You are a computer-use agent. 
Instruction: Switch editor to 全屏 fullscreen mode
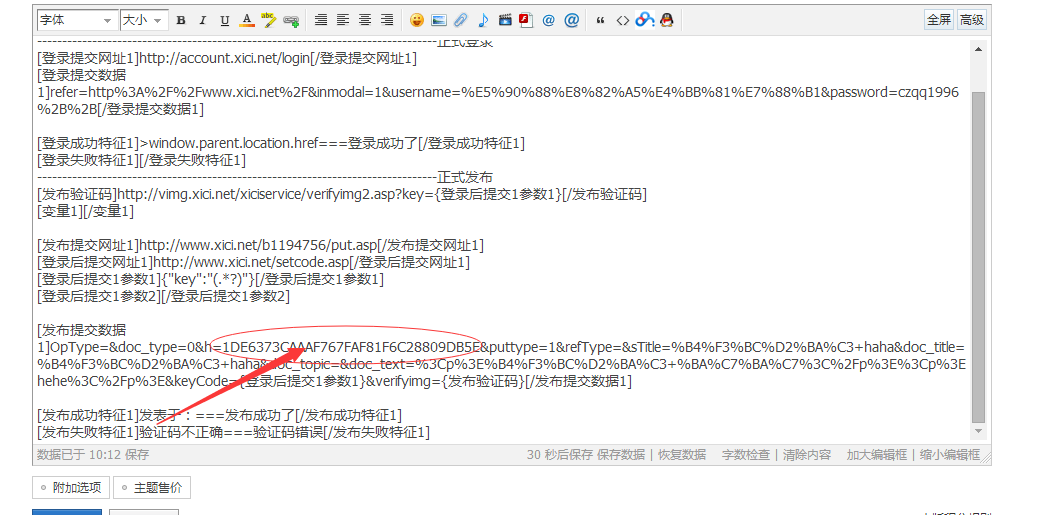point(938,20)
